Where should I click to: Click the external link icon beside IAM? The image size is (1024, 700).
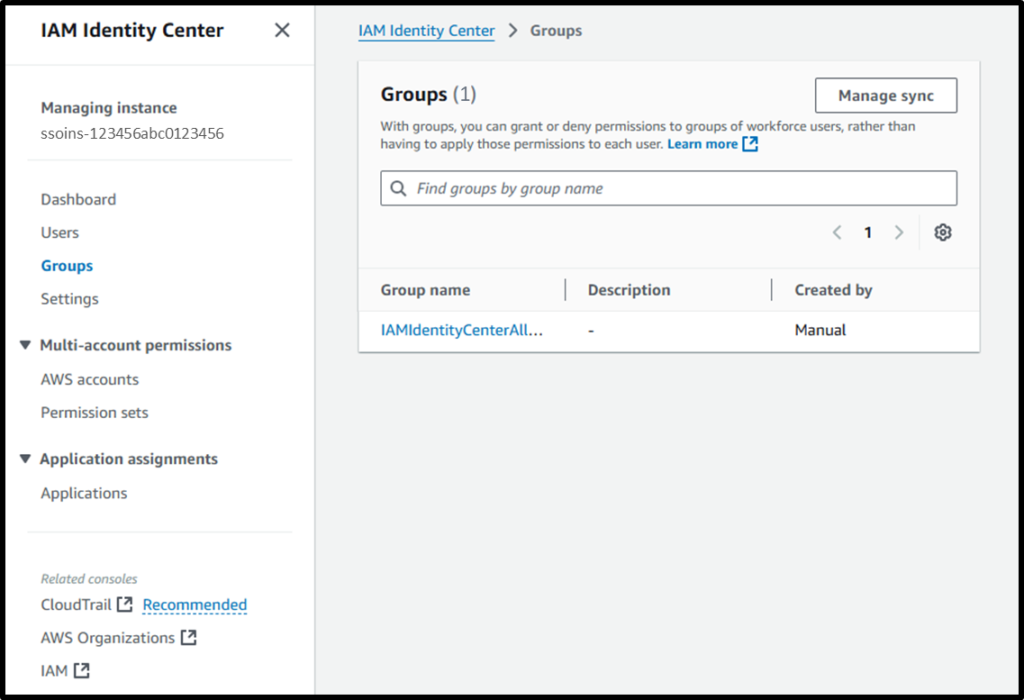(x=82, y=671)
